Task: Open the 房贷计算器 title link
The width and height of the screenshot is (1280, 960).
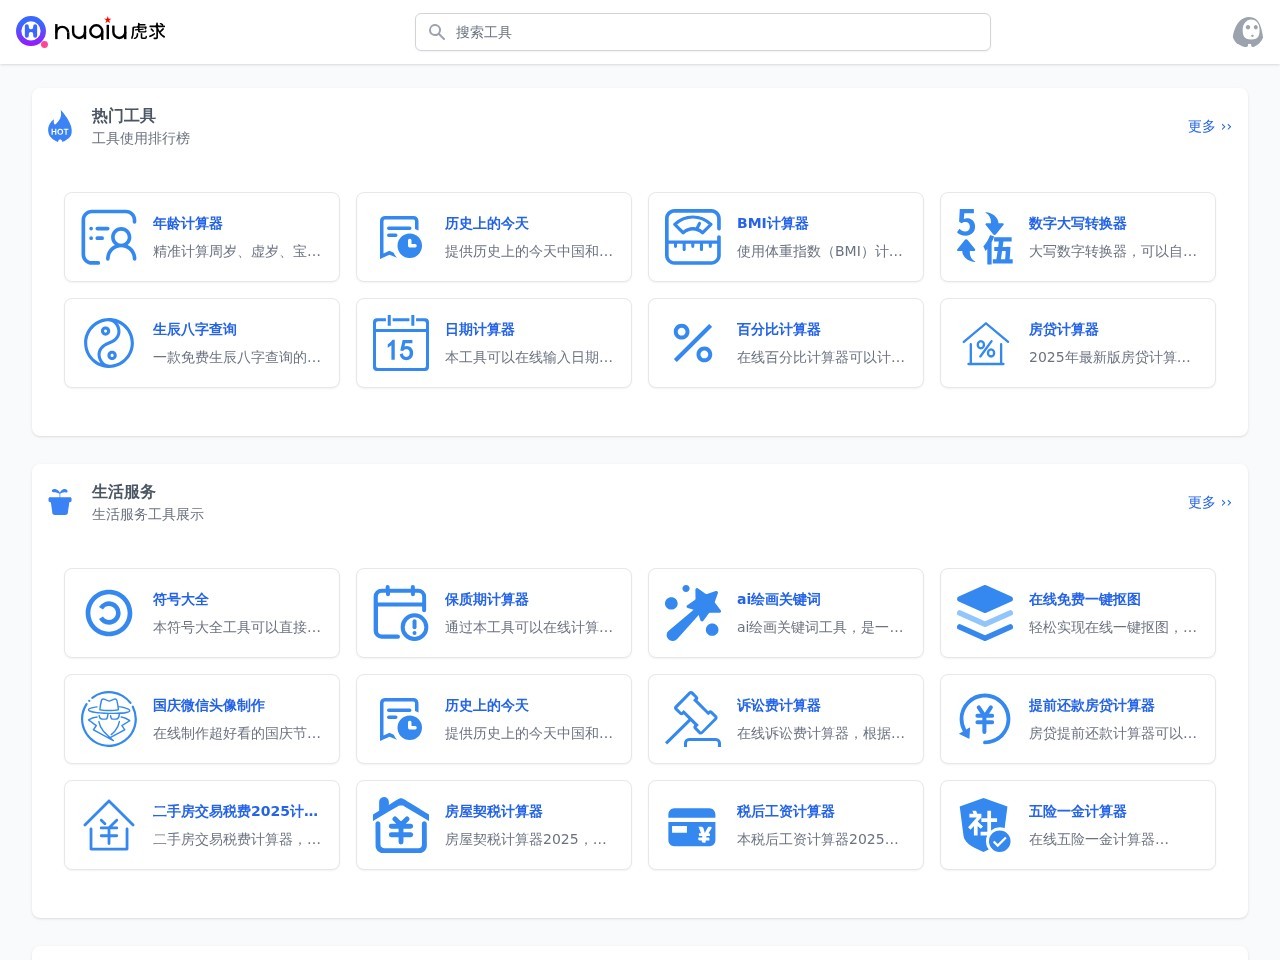Action: 1063,329
